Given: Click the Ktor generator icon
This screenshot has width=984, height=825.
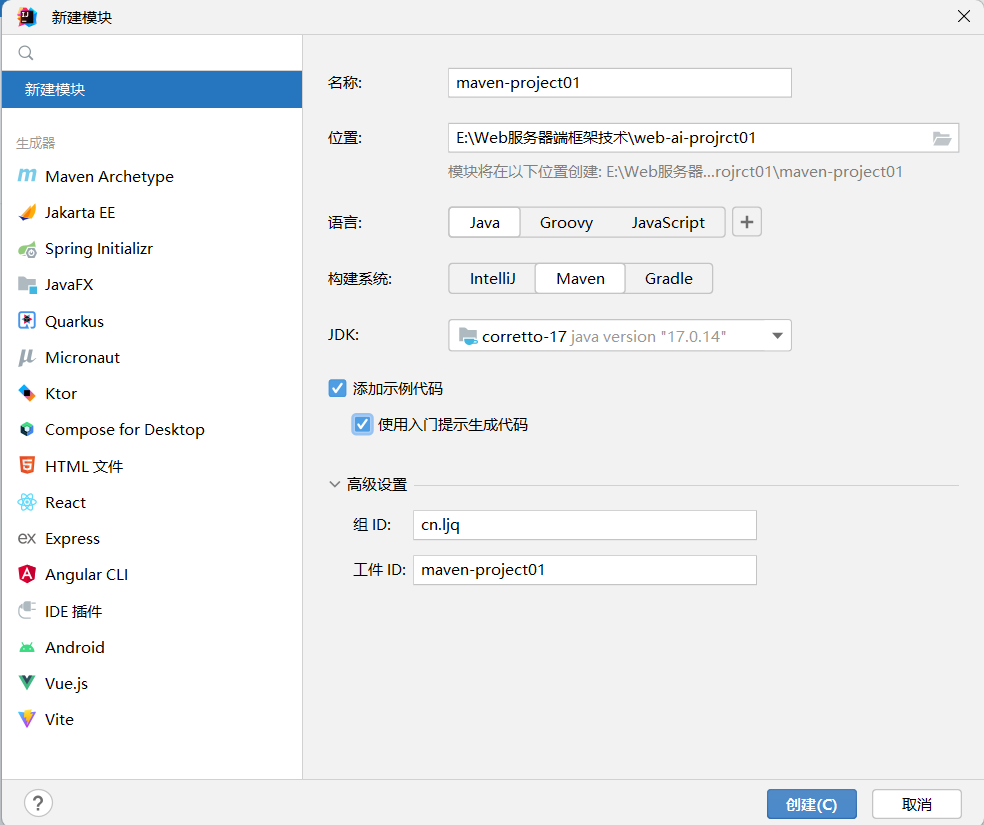Looking at the screenshot, I should coord(27,393).
